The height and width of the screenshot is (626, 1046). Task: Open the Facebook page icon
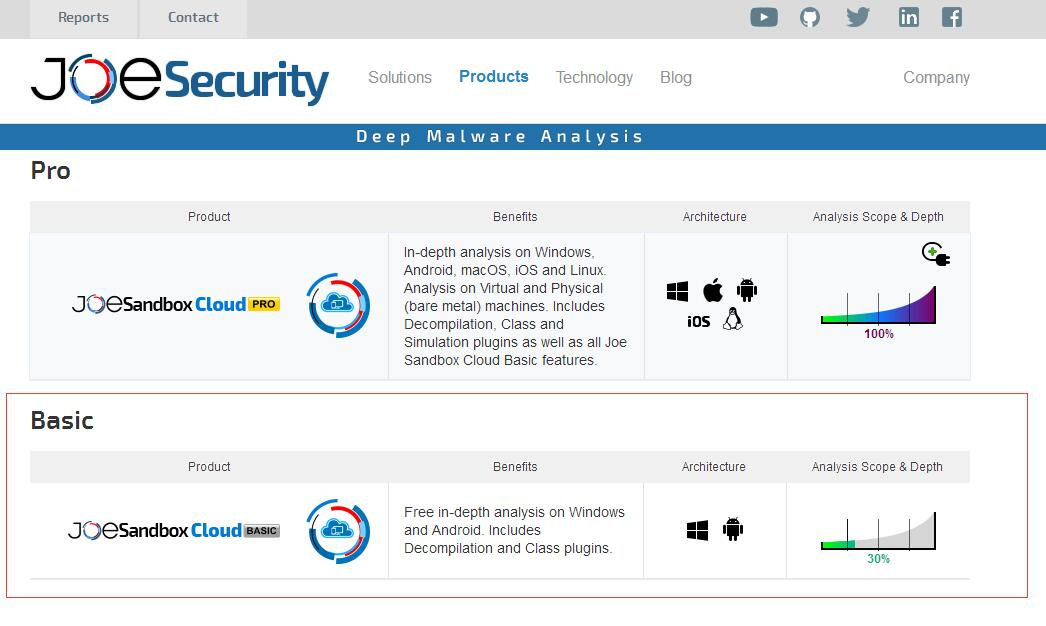tap(952, 17)
